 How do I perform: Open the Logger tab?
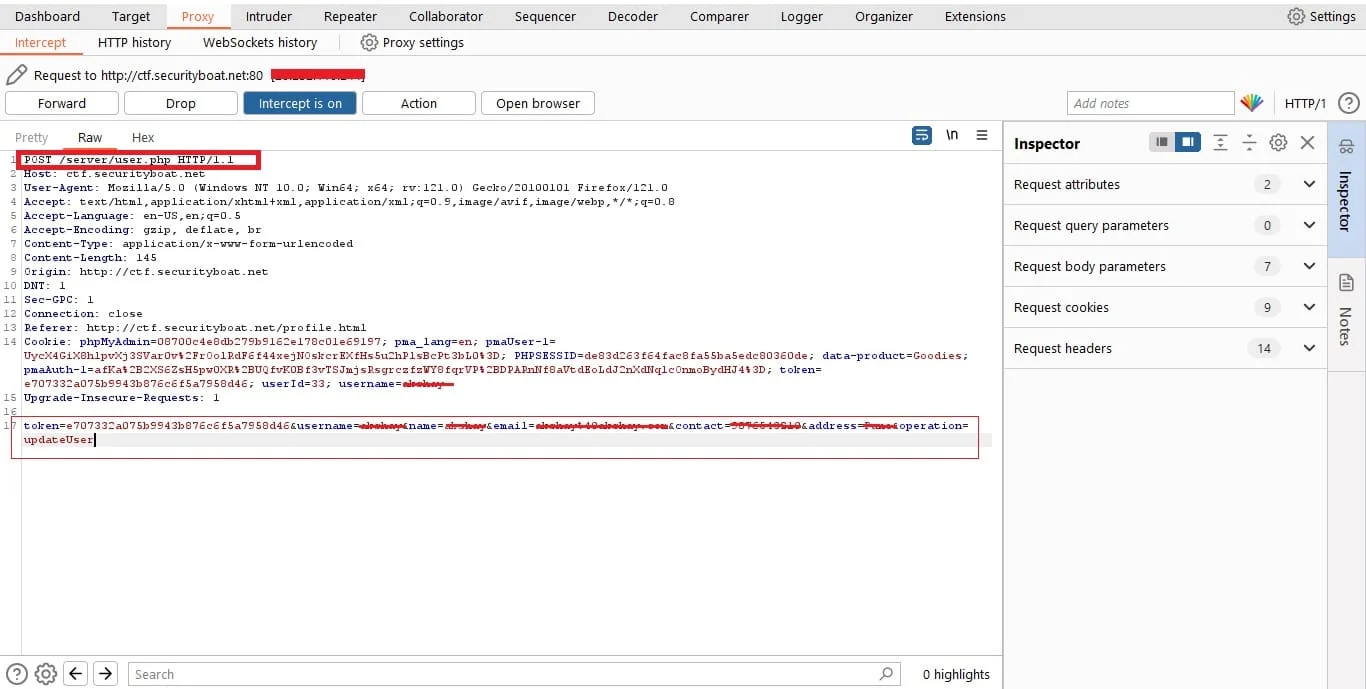tap(802, 16)
